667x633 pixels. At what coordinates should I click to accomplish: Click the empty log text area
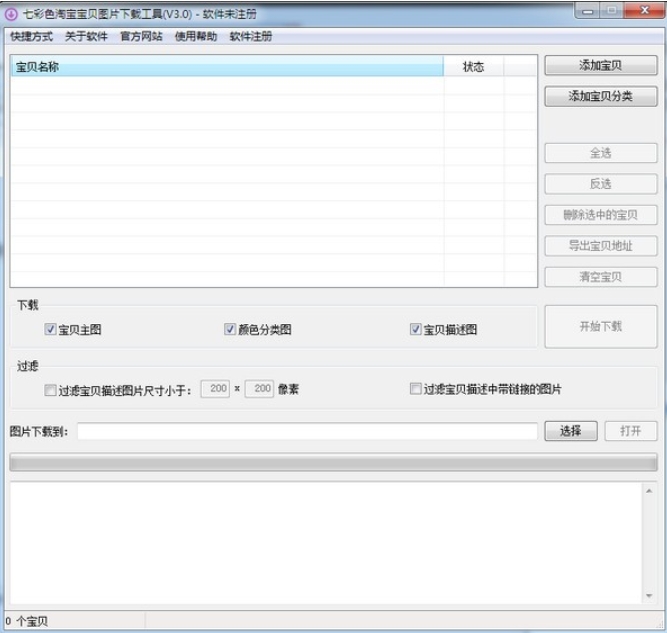pos(326,543)
